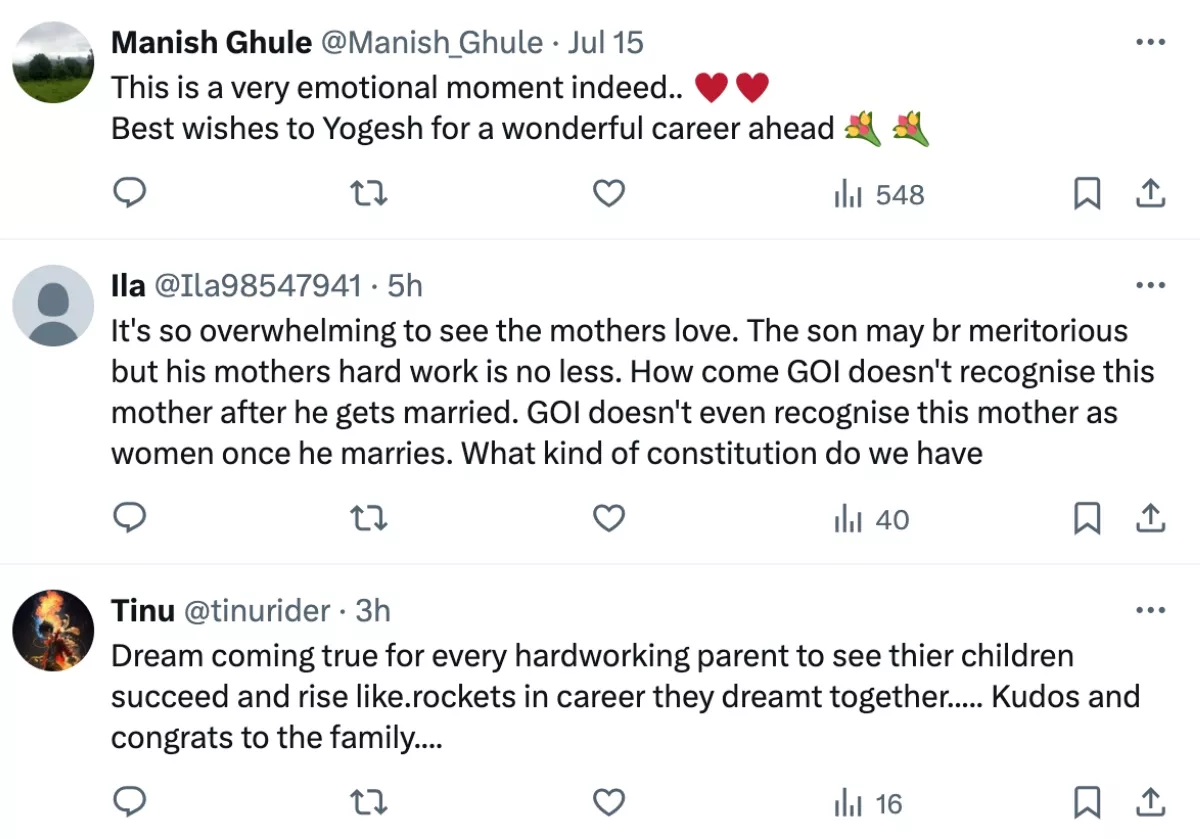The height and width of the screenshot is (839, 1200).
Task: Retweet Ila's tweet about mothers love
Action: click(369, 519)
